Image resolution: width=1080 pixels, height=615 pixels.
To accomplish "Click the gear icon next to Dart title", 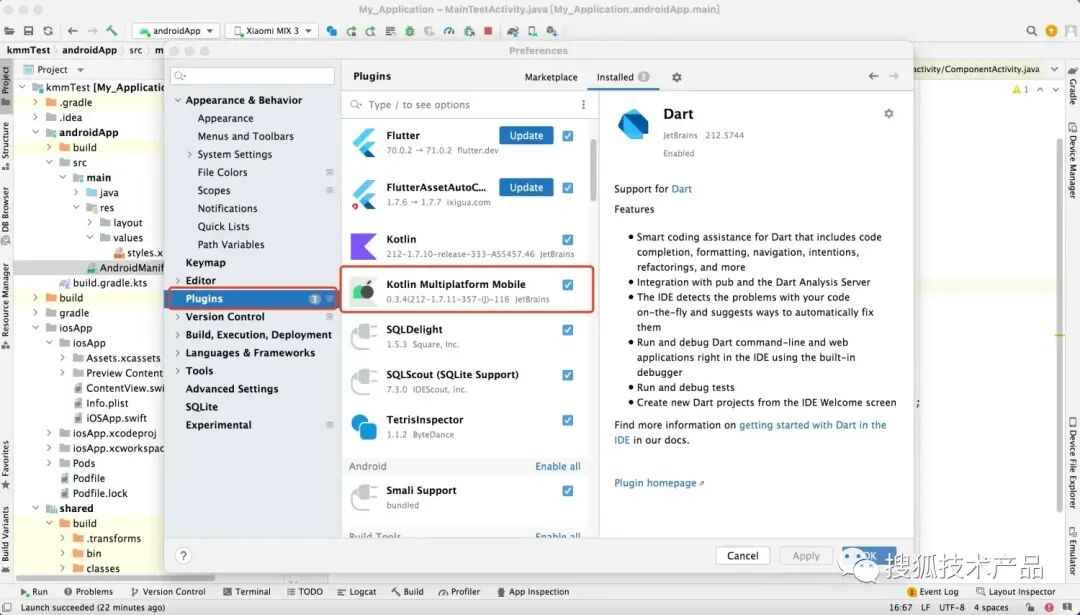I will point(889,114).
